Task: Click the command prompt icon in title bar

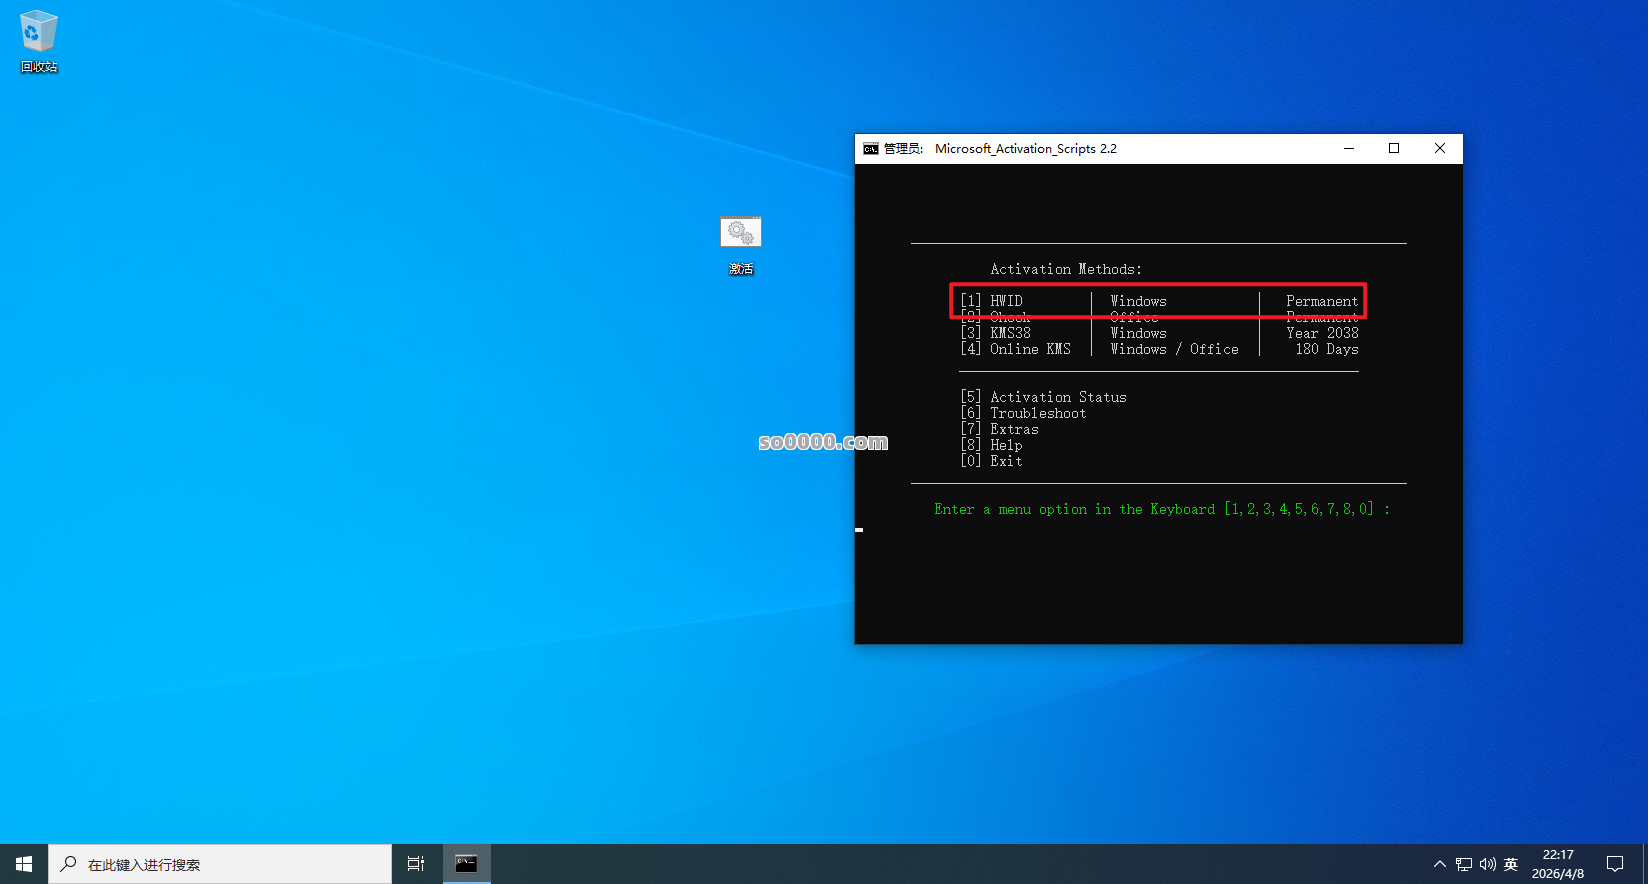Action: tap(871, 149)
